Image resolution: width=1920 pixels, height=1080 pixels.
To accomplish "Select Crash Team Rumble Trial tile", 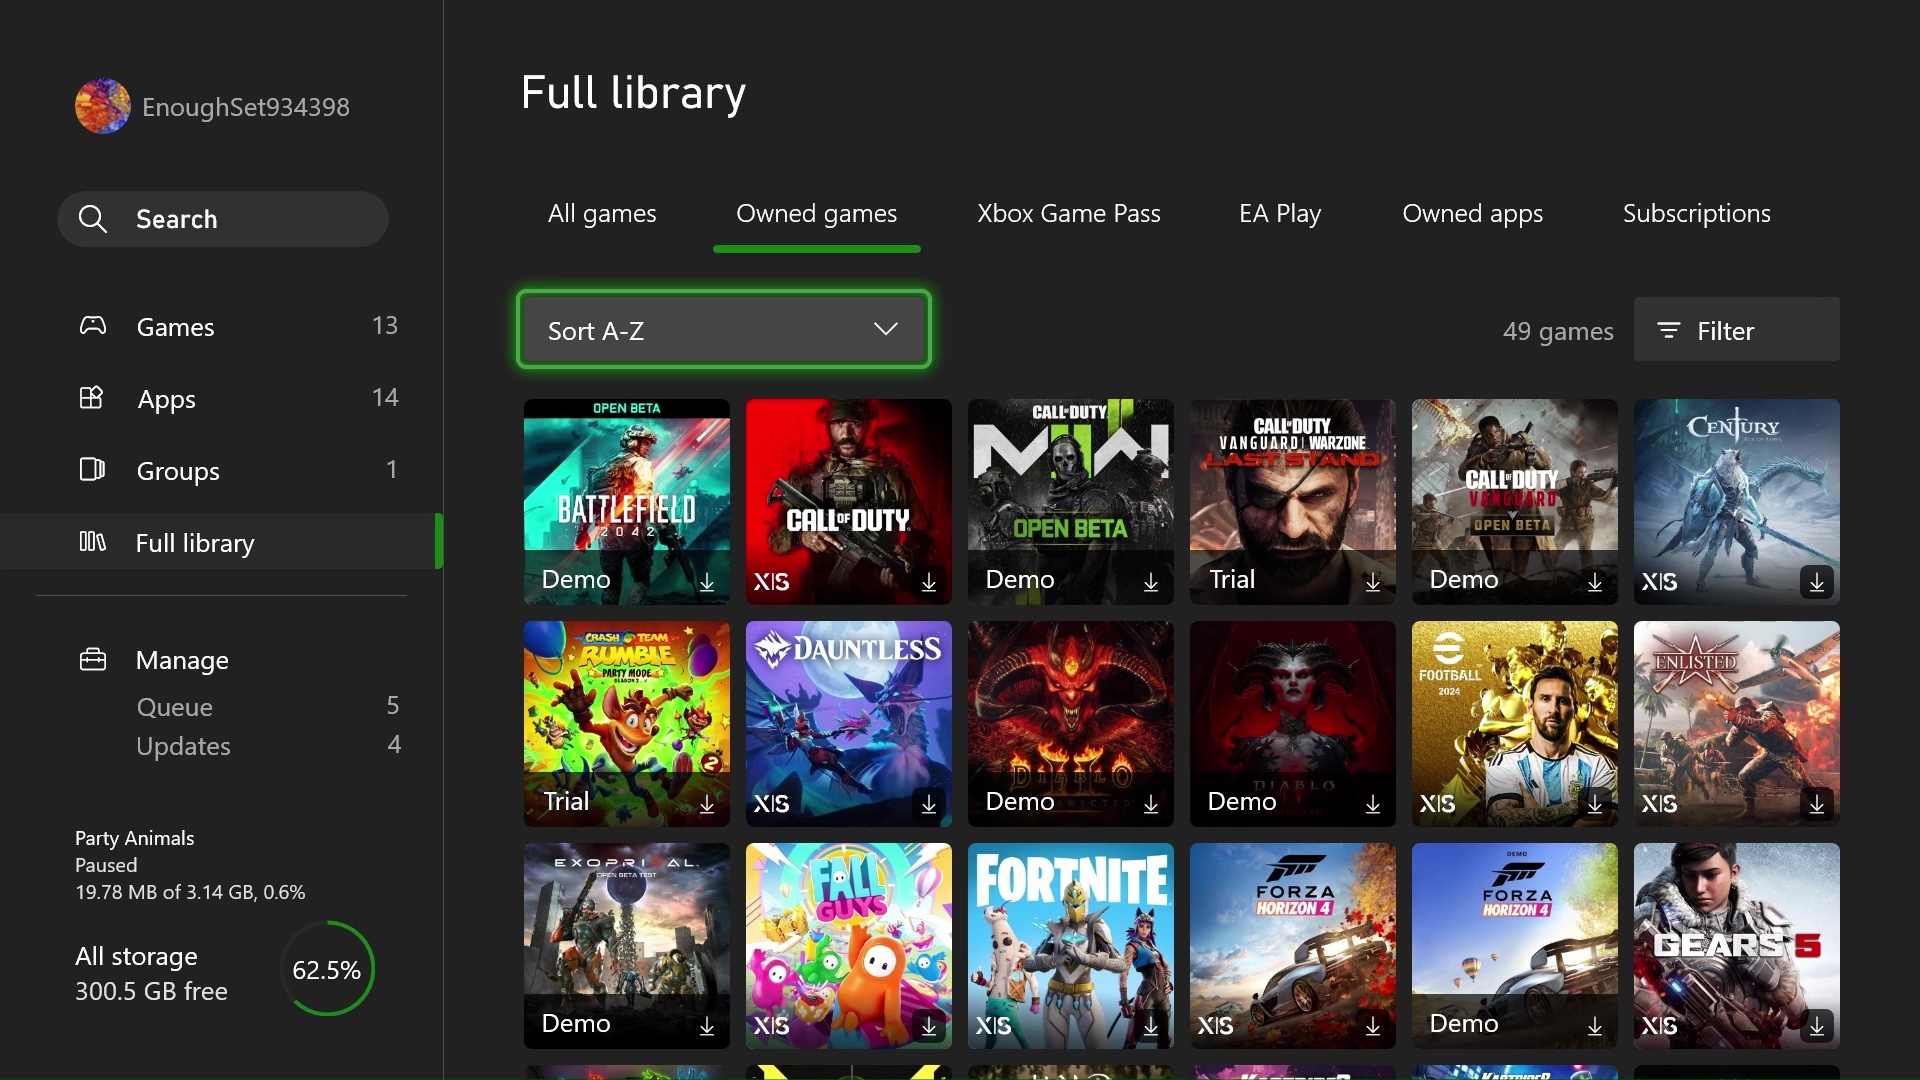I will click(x=627, y=724).
